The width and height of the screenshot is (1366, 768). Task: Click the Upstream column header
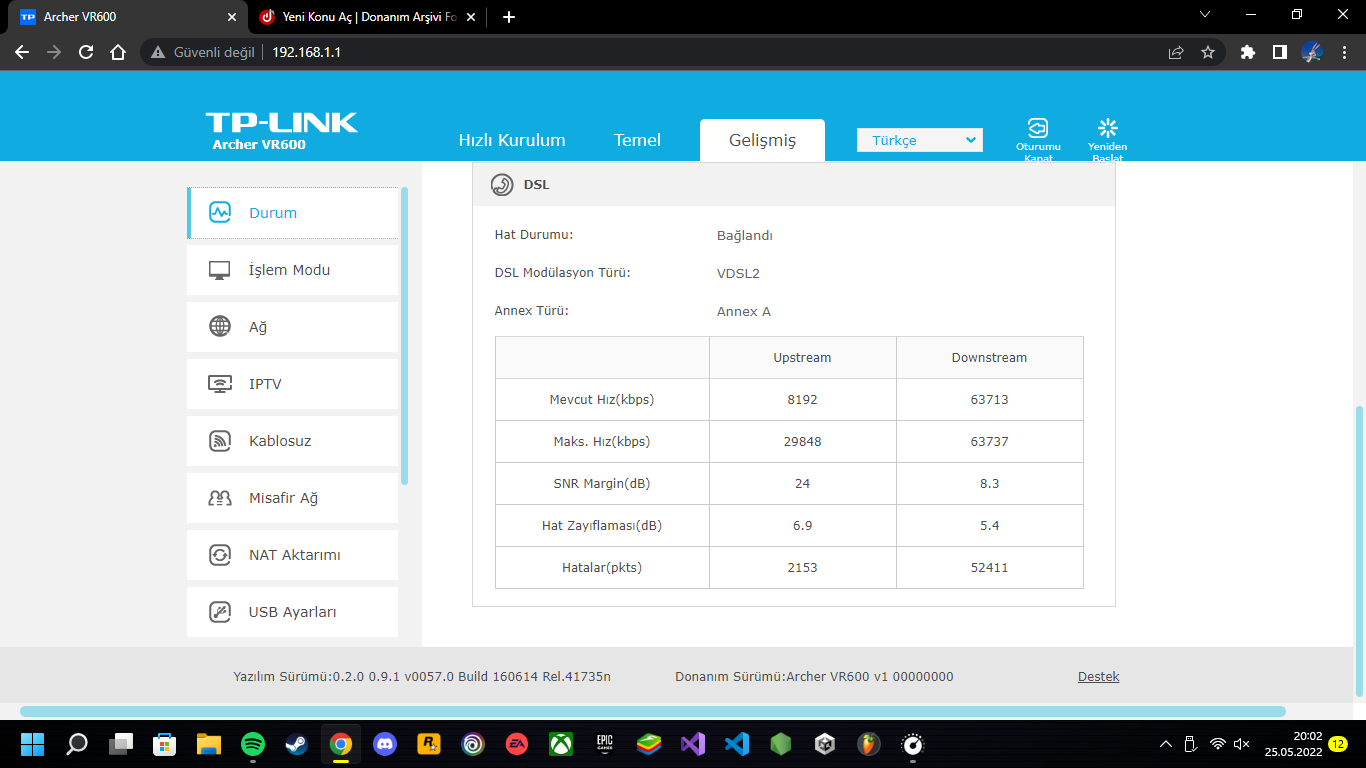tap(802, 358)
